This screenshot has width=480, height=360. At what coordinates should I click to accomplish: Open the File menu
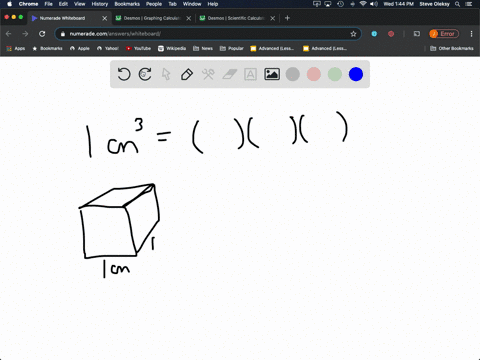49,4
